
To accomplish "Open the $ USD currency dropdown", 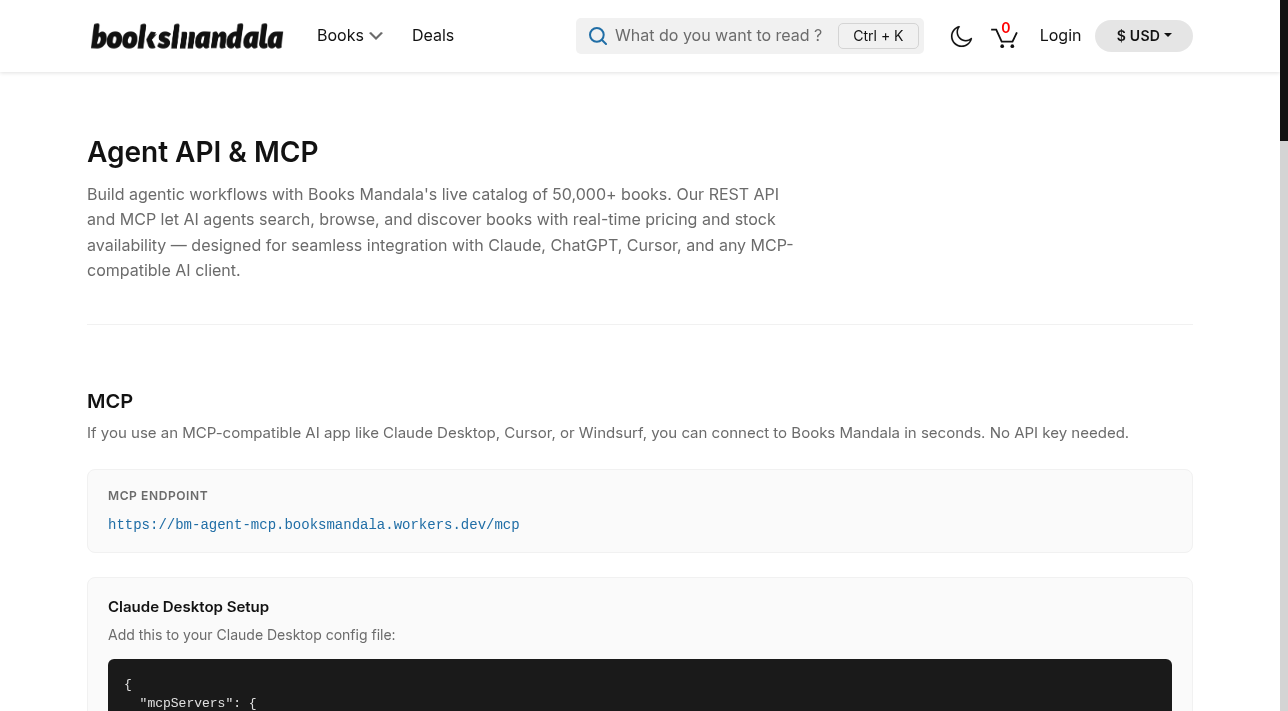I will (x=1144, y=36).
